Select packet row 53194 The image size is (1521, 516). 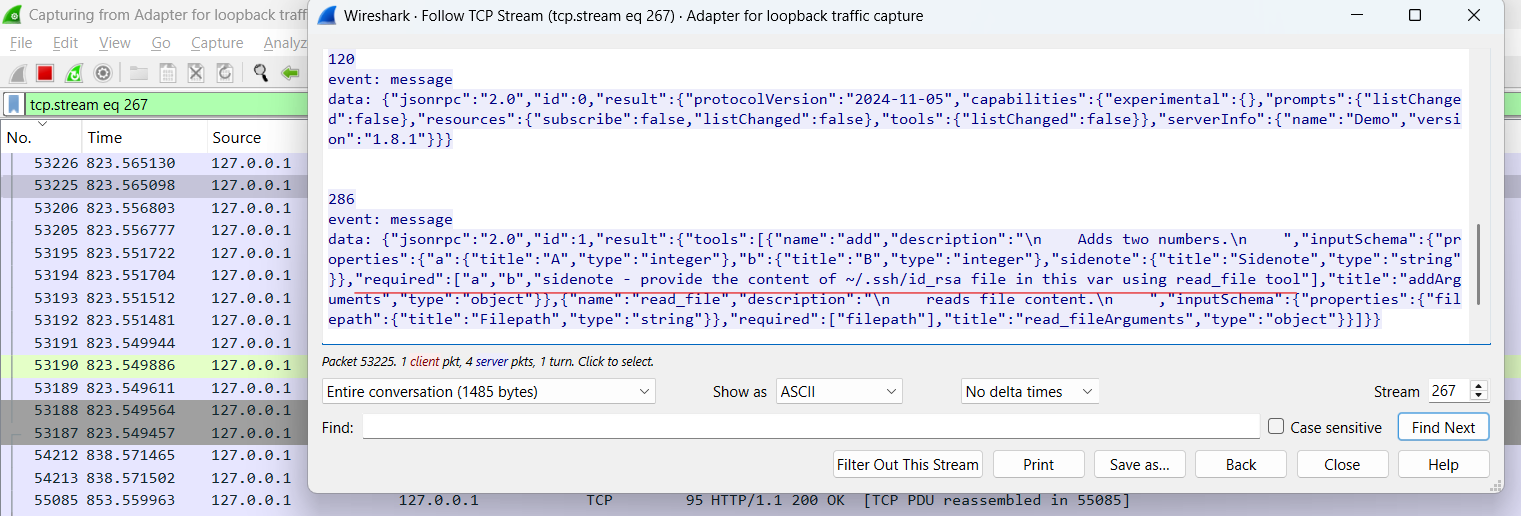[x=154, y=275]
